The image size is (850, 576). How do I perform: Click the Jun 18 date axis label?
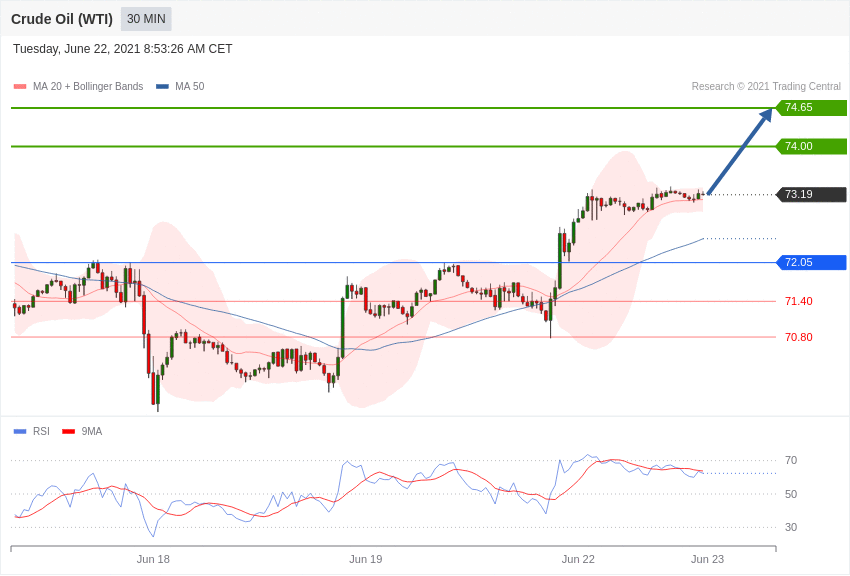click(x=153, y=559)
